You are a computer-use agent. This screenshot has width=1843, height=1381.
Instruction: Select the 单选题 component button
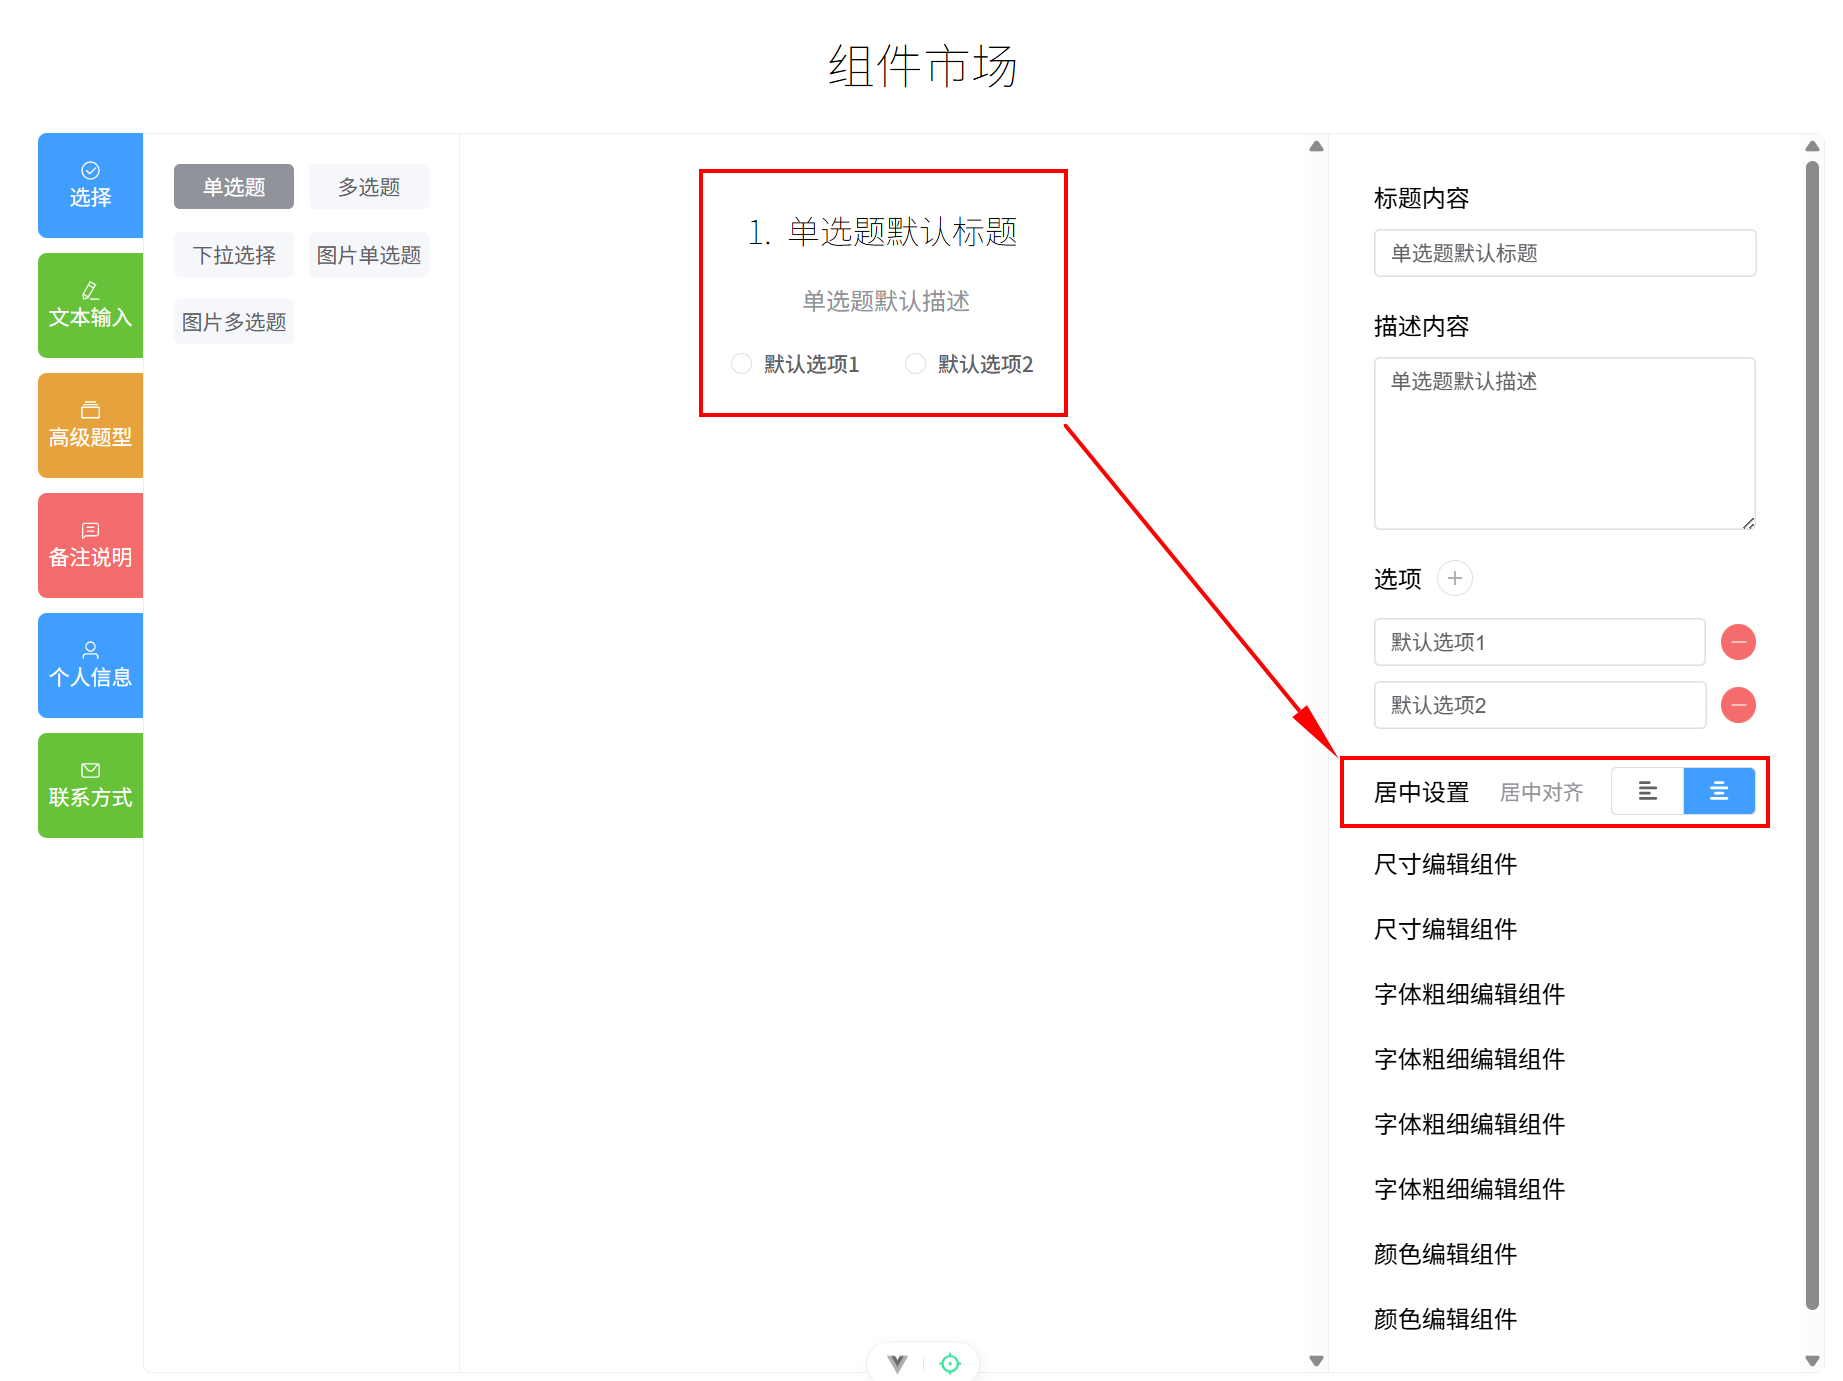(x=234, y=187)
